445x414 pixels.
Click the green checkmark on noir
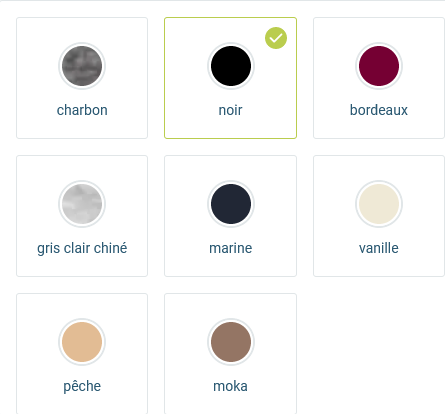tap(276, 38)
